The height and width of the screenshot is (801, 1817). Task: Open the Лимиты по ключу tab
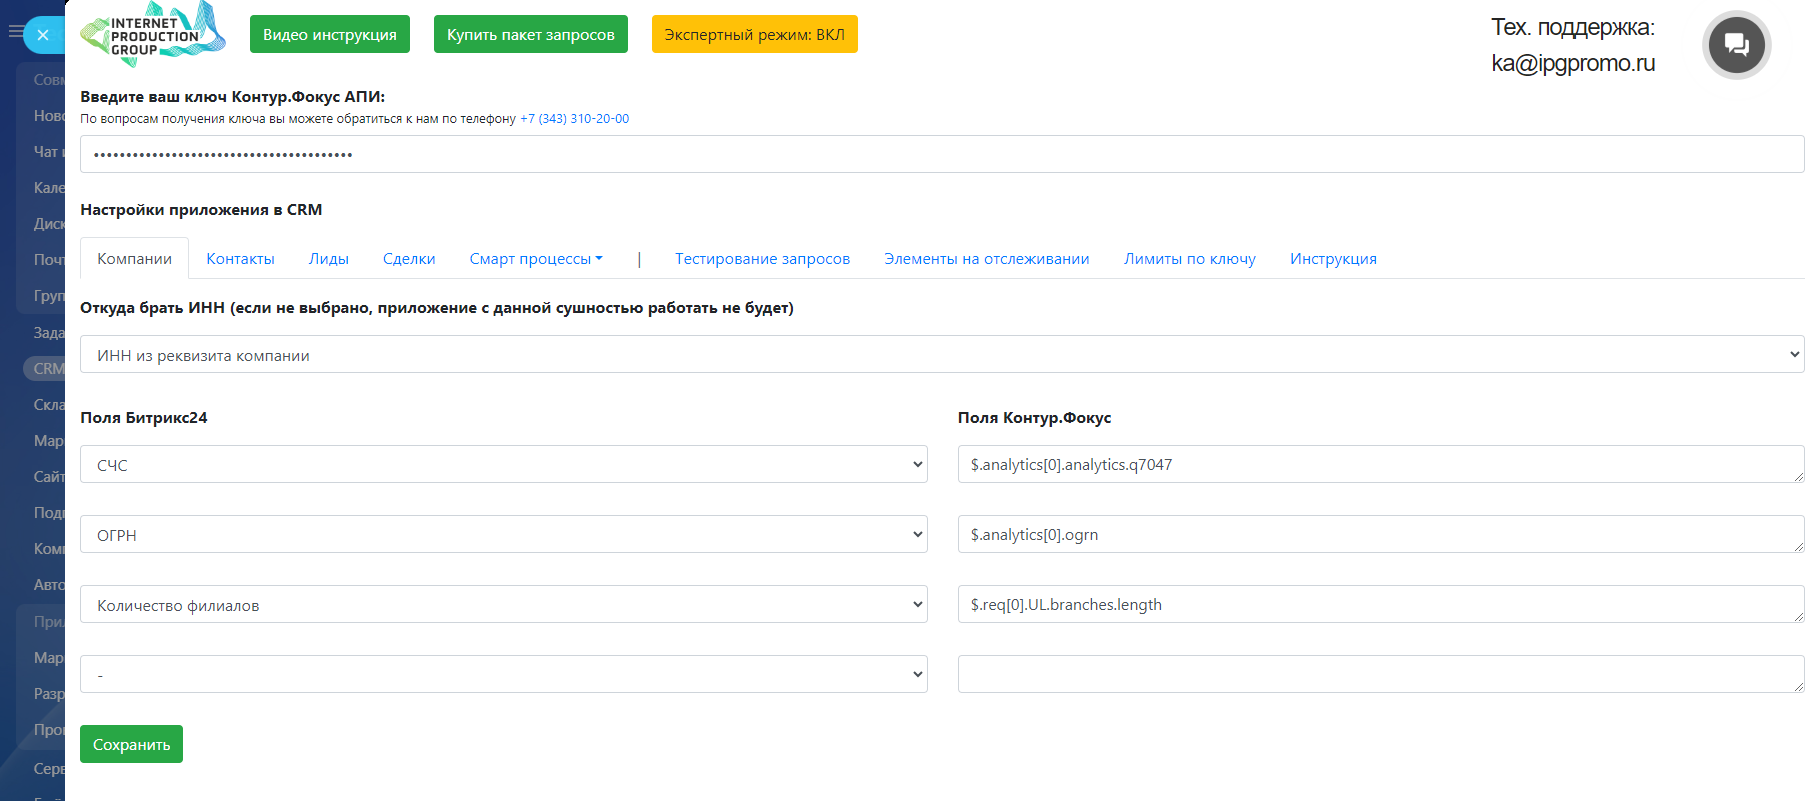(x=1189, y=259)
